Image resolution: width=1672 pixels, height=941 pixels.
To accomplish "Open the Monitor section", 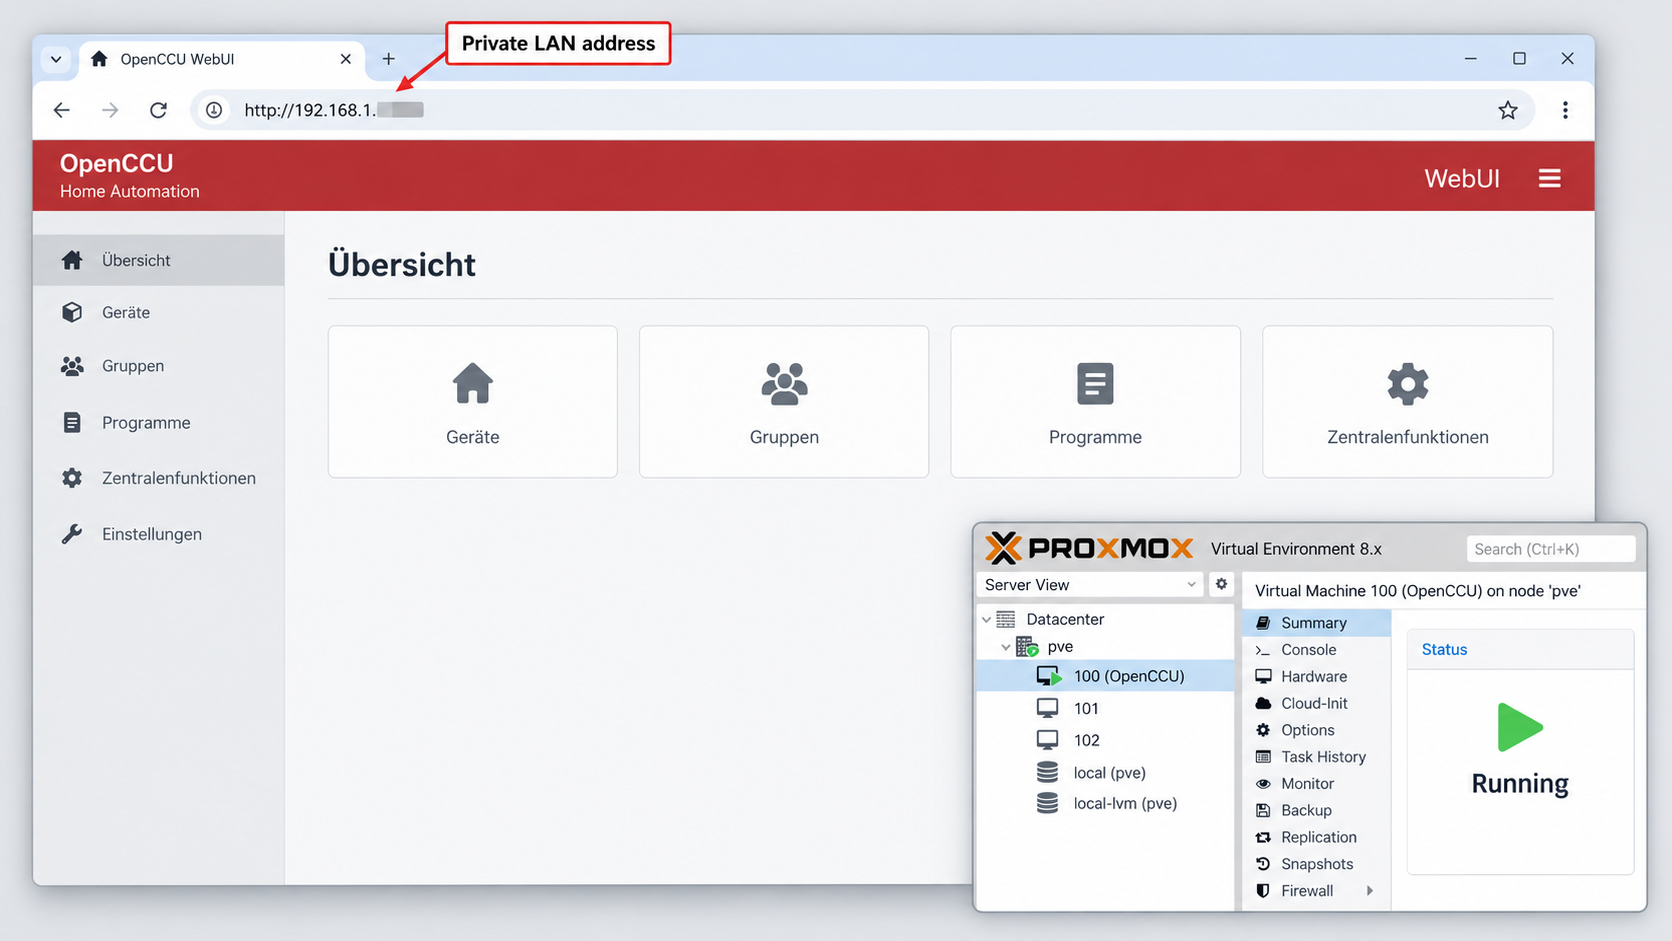I will tap(1316, 784).
